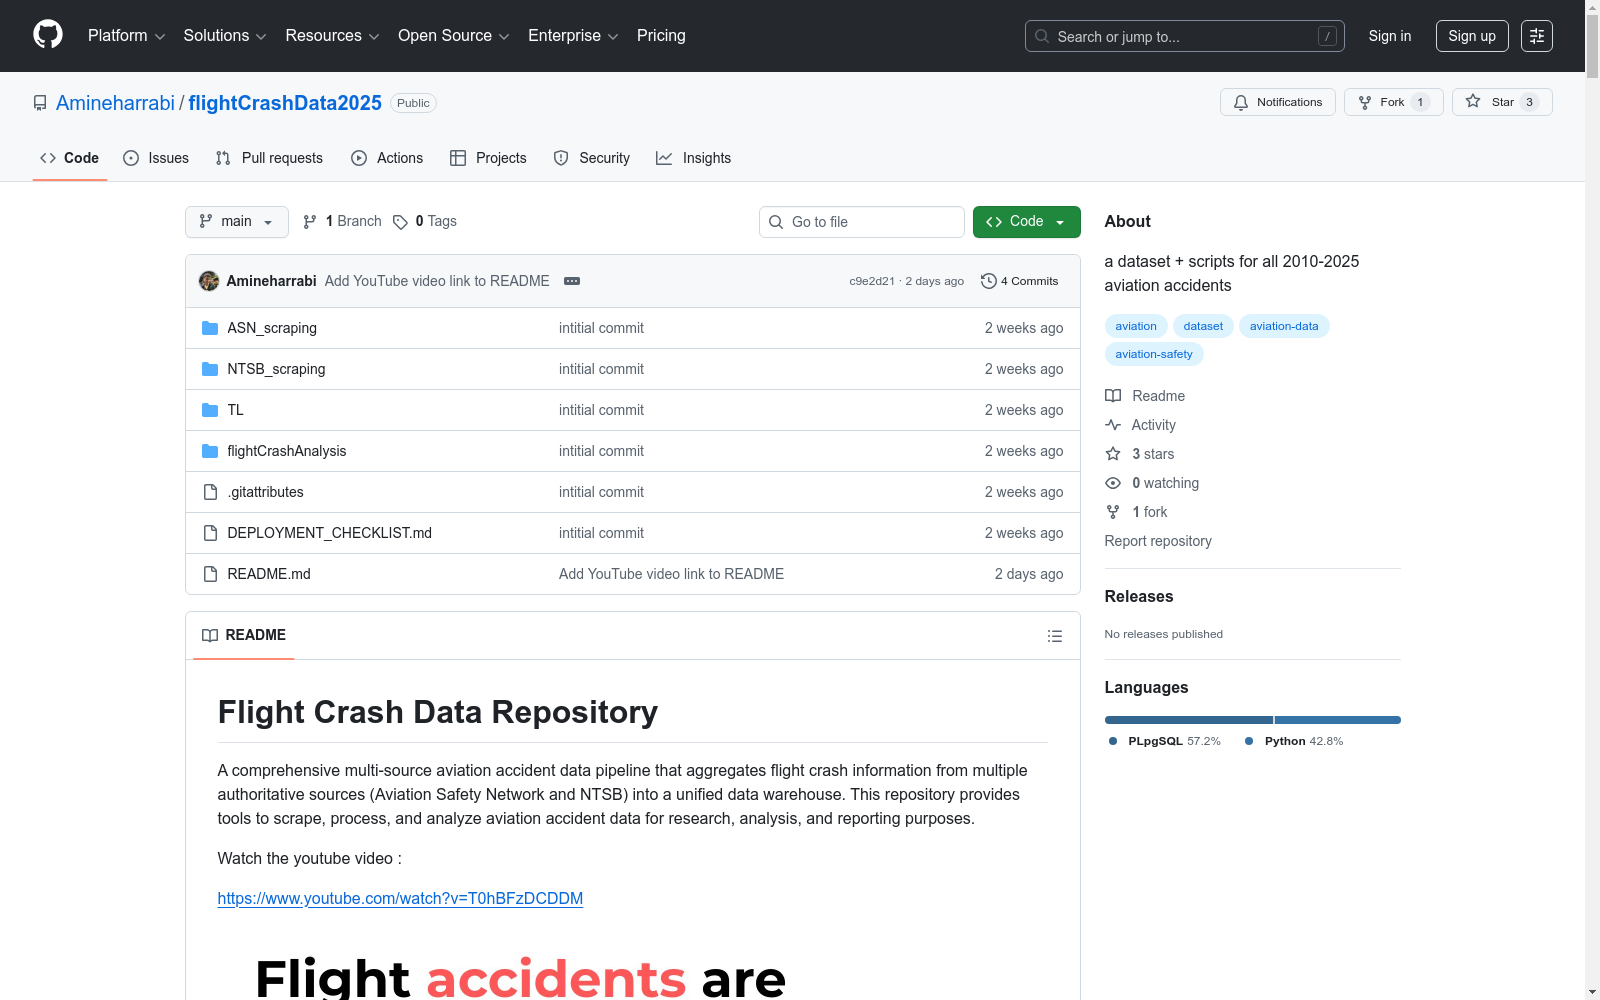Switch to the Insights tab

click(694, 158)
